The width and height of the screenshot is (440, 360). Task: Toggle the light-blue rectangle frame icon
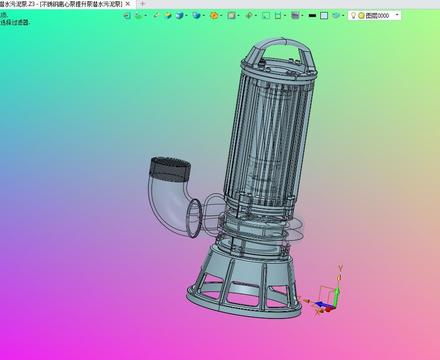point(324,15)
